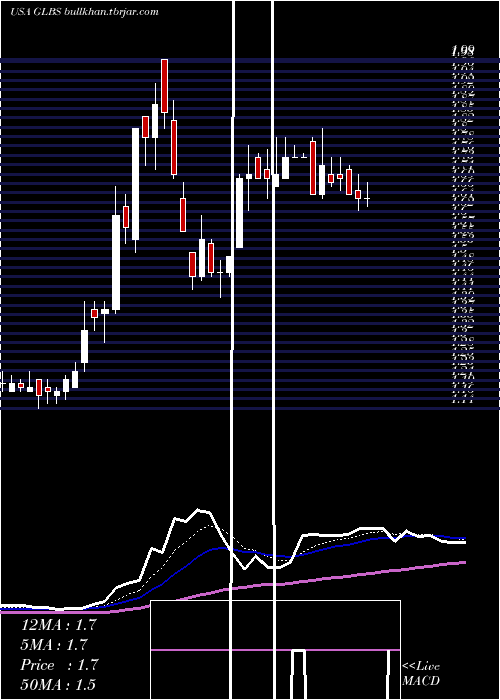
Task: Select the 5MA : 1.7 readout
Action: (x=54, y=645)
